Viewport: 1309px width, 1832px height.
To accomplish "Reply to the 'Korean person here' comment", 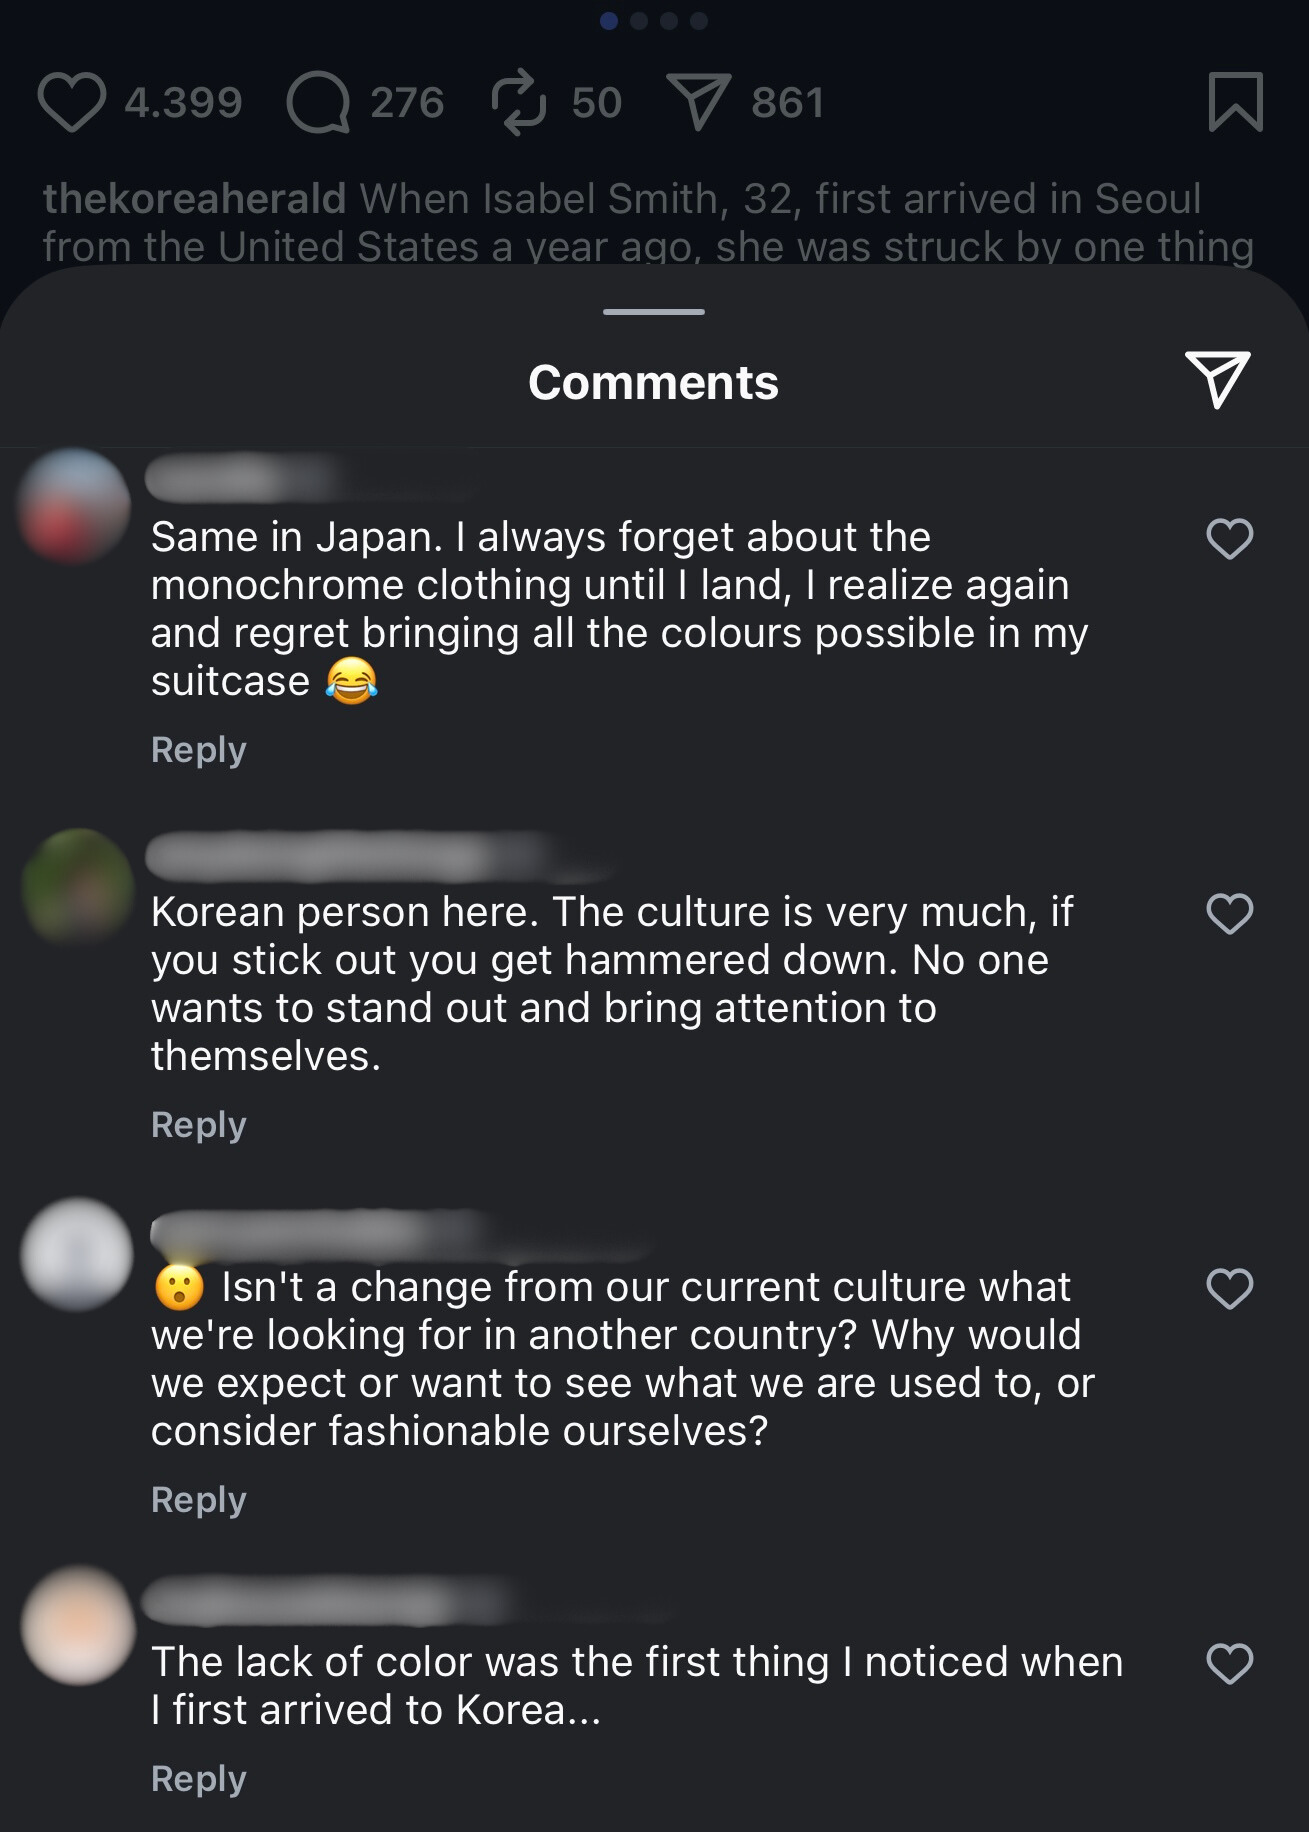I will pos(198,1125).
